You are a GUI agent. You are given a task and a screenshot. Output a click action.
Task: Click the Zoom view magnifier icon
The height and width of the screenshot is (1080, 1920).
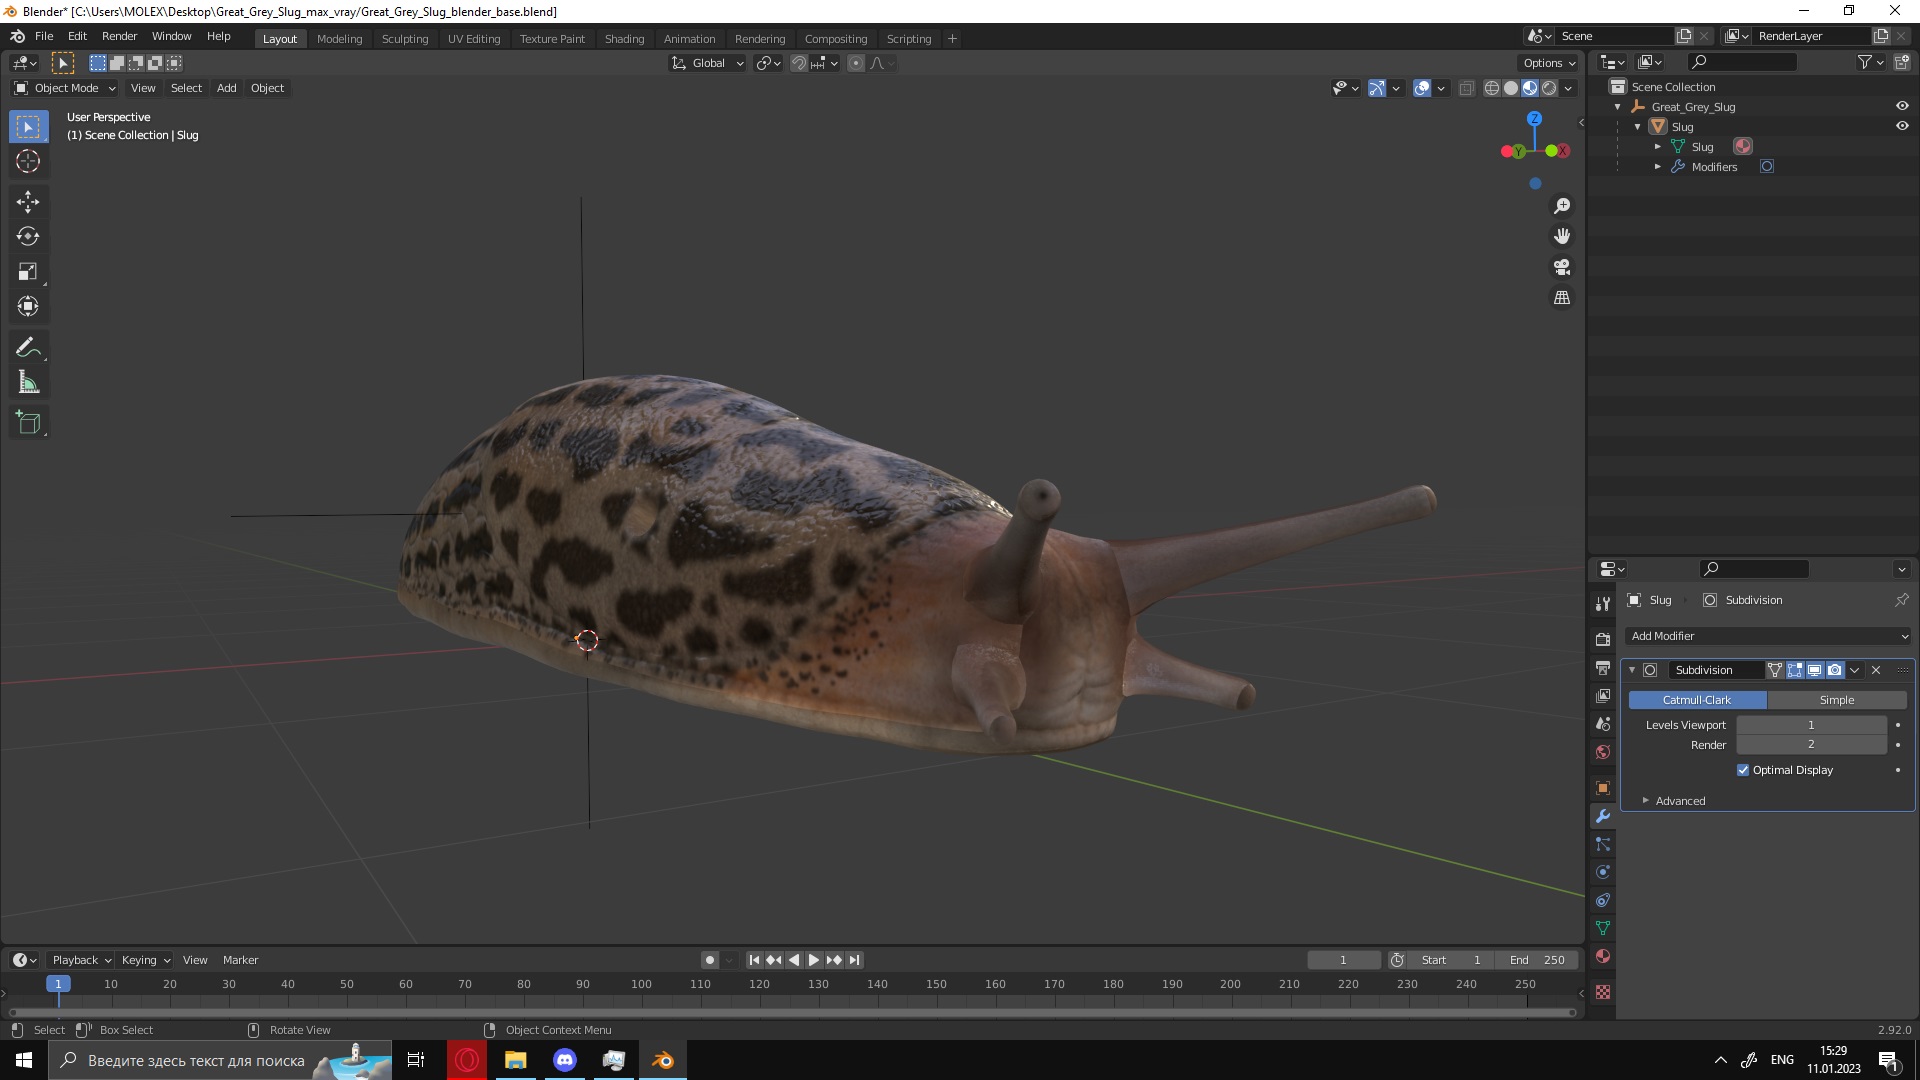click(x=1562, y=206)
